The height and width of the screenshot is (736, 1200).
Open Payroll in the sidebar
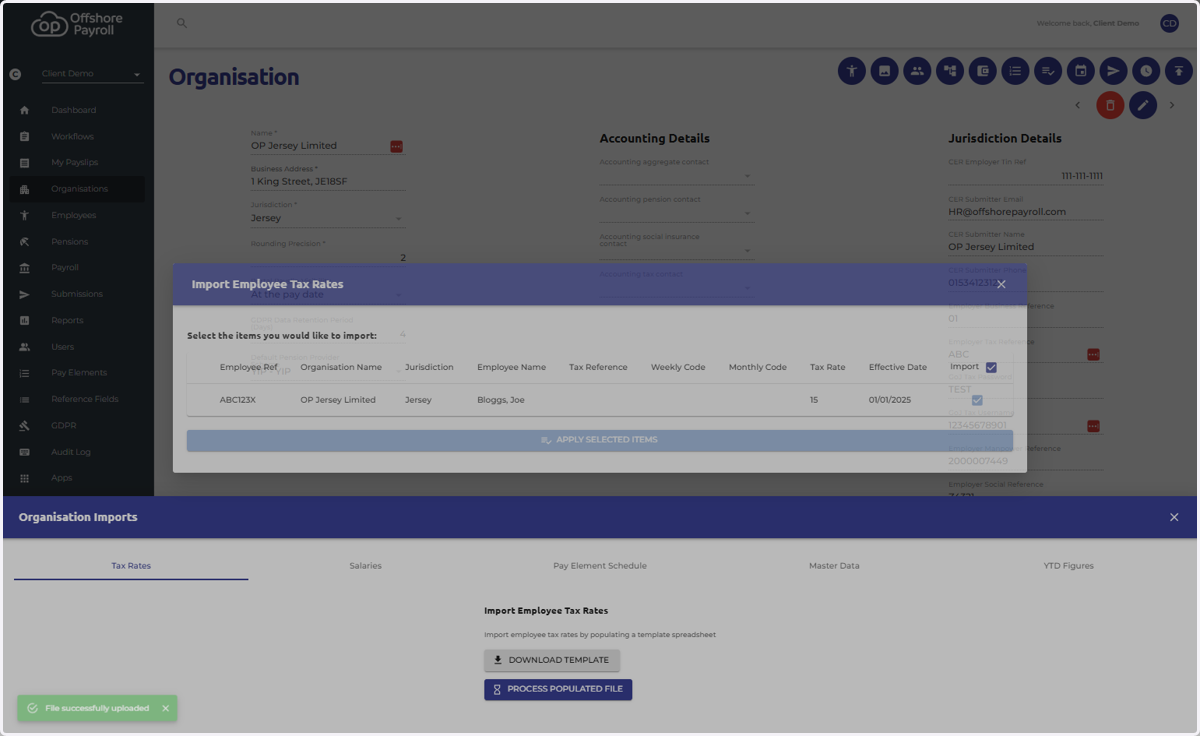(77, 268)
